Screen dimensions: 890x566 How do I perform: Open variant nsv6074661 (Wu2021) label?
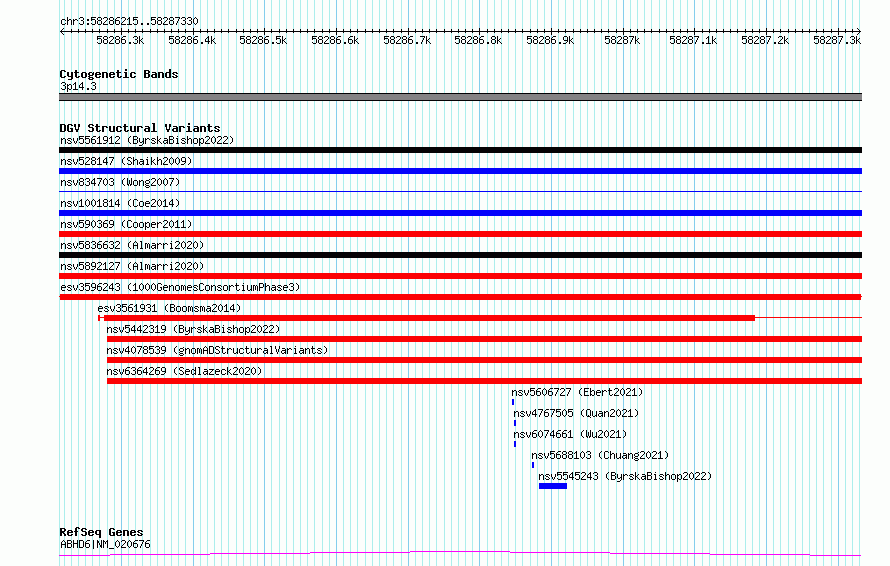point(570,434)
